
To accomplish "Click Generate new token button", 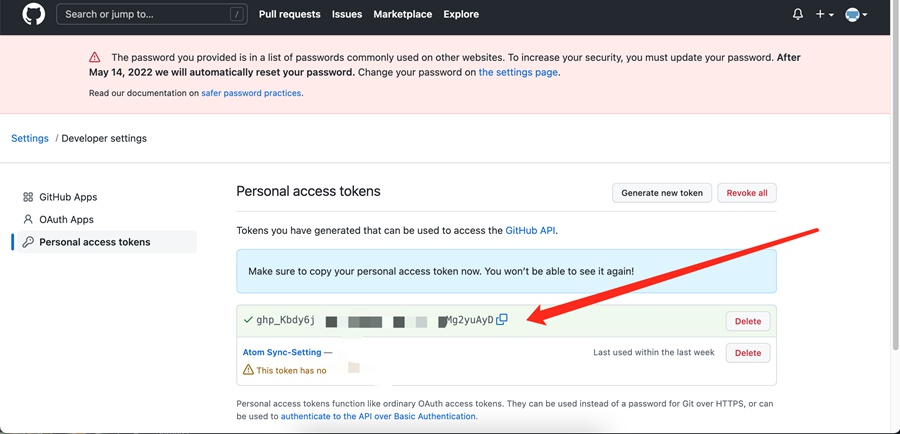I will 661,193.
